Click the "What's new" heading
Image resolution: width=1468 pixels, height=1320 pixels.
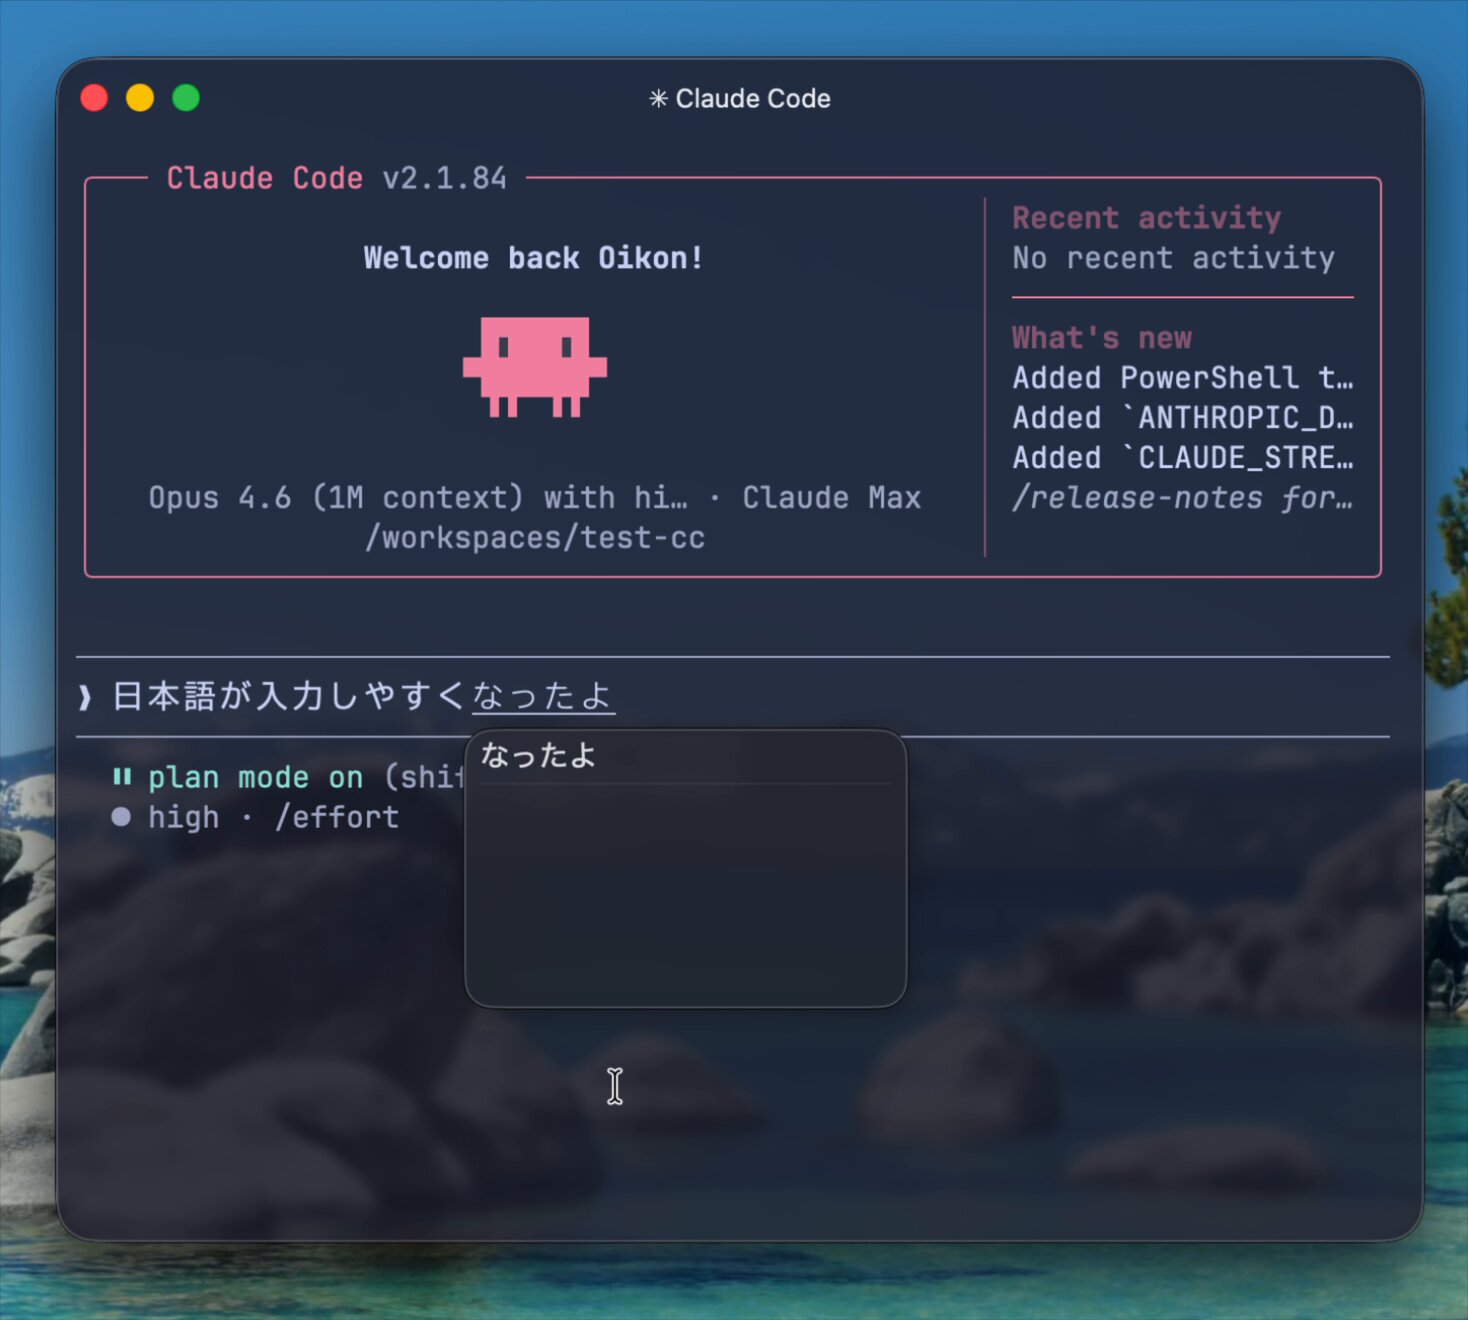coord(1101,338)
